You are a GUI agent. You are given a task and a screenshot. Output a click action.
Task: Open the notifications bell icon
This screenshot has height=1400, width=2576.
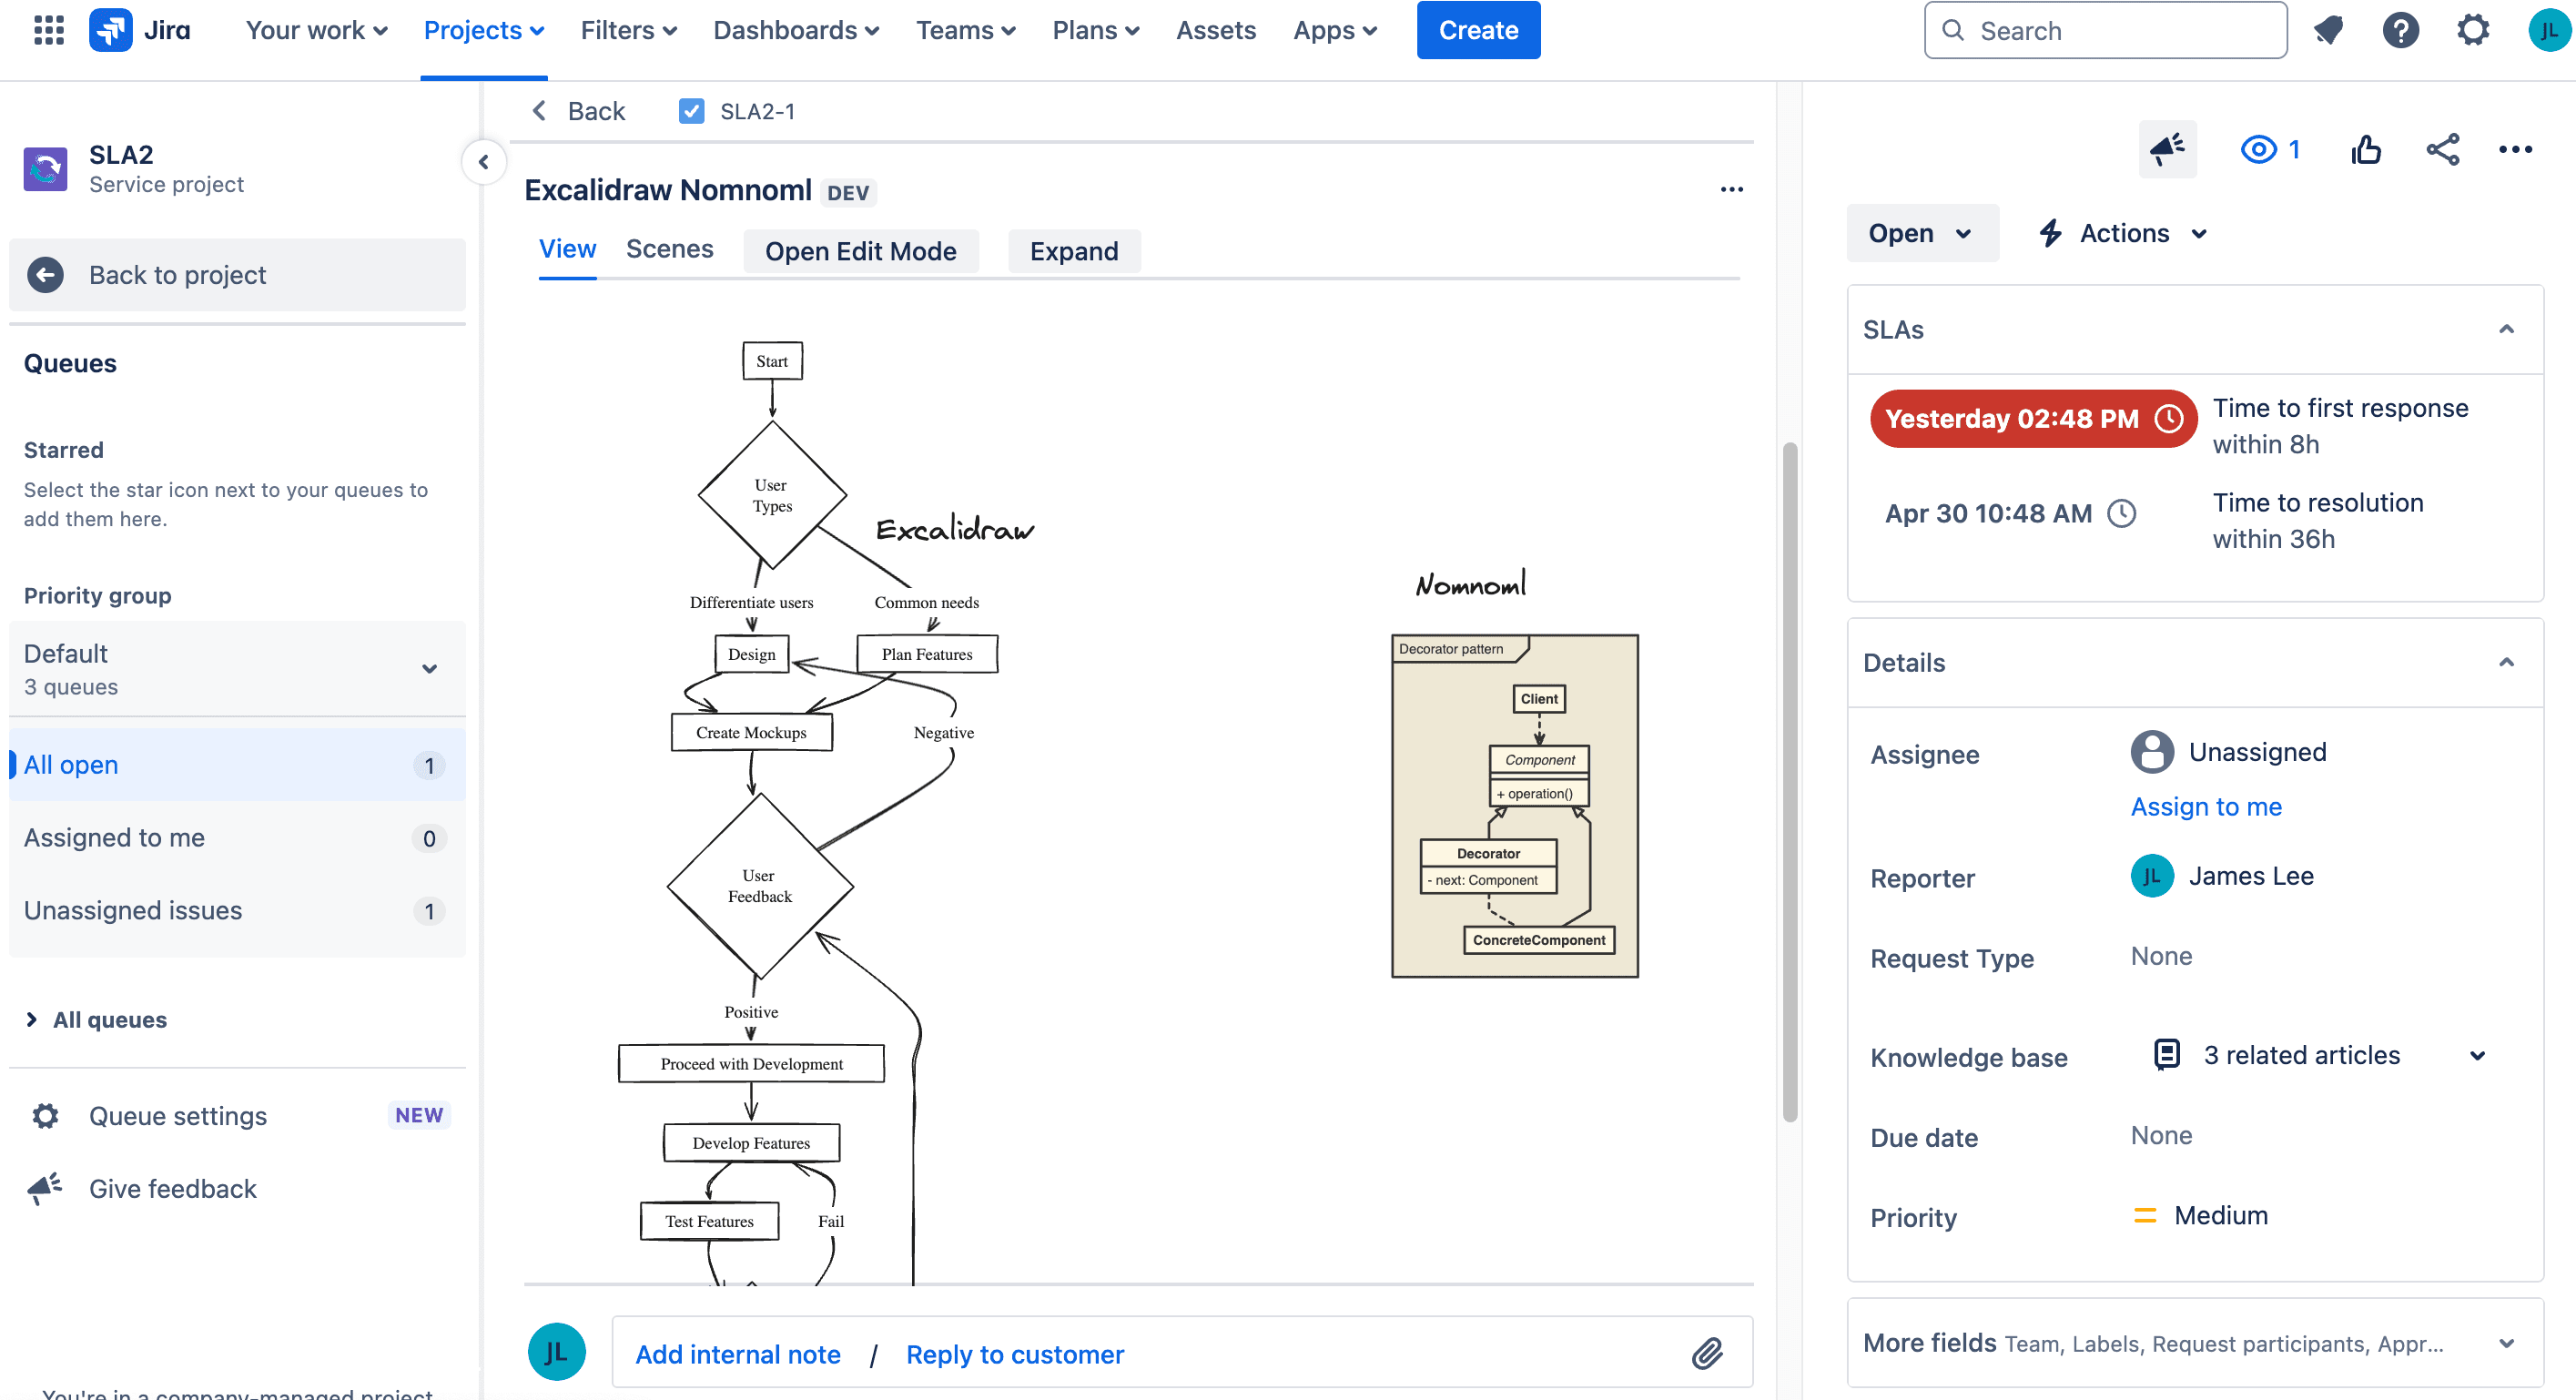[x=2329, y=30]
